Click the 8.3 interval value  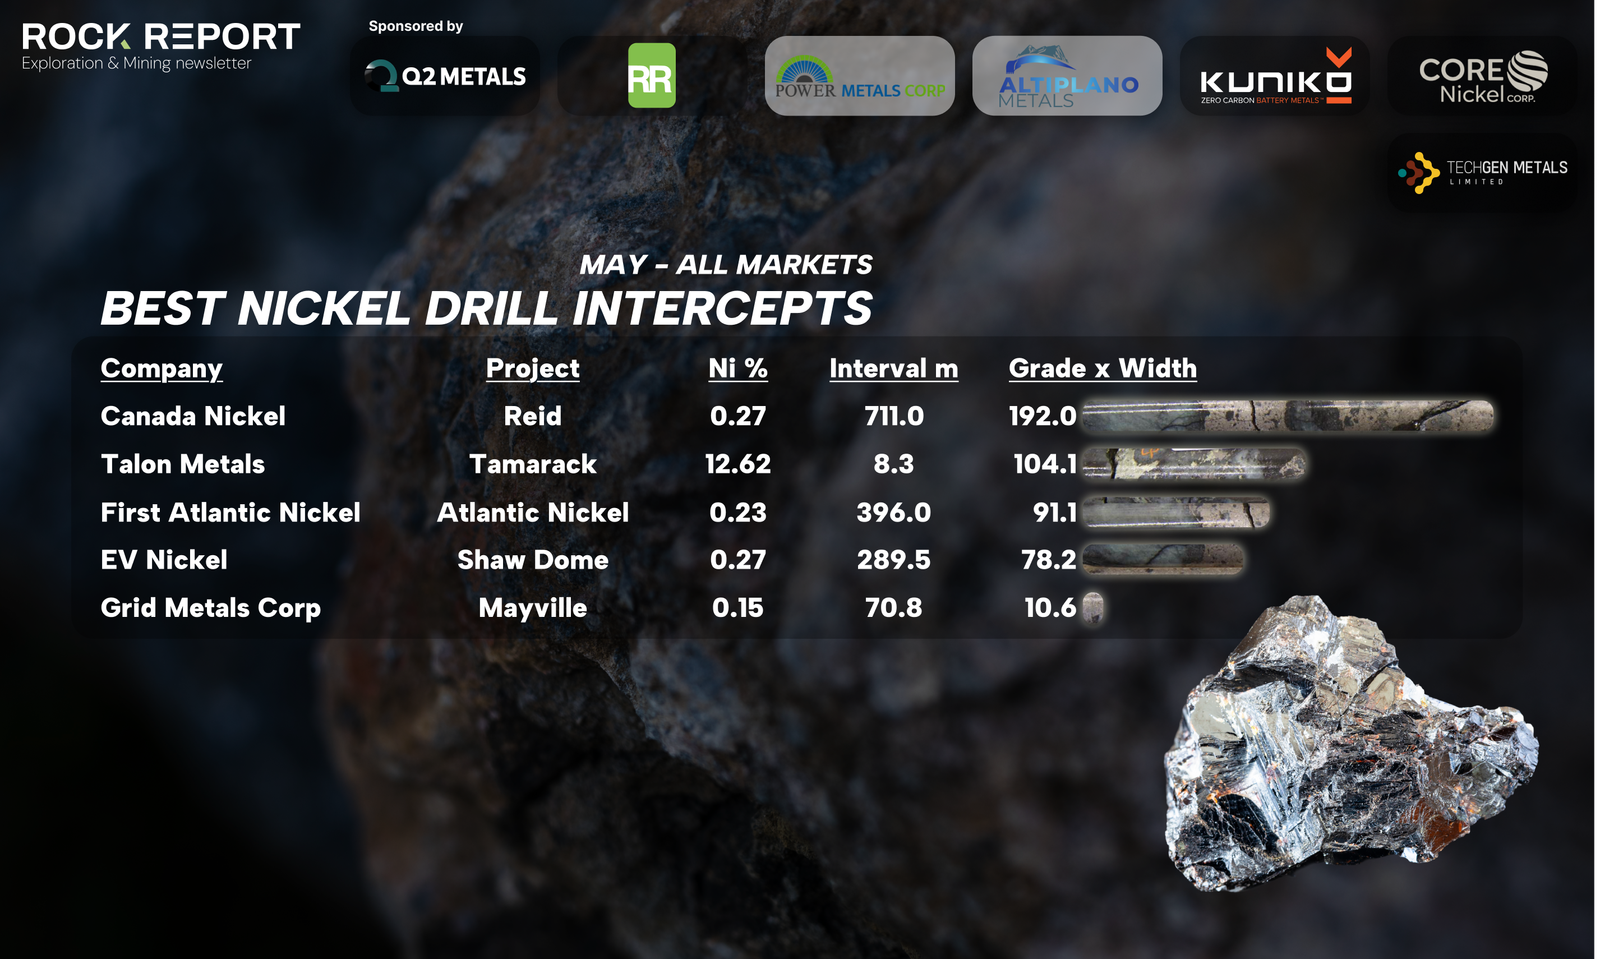[894, 464]
